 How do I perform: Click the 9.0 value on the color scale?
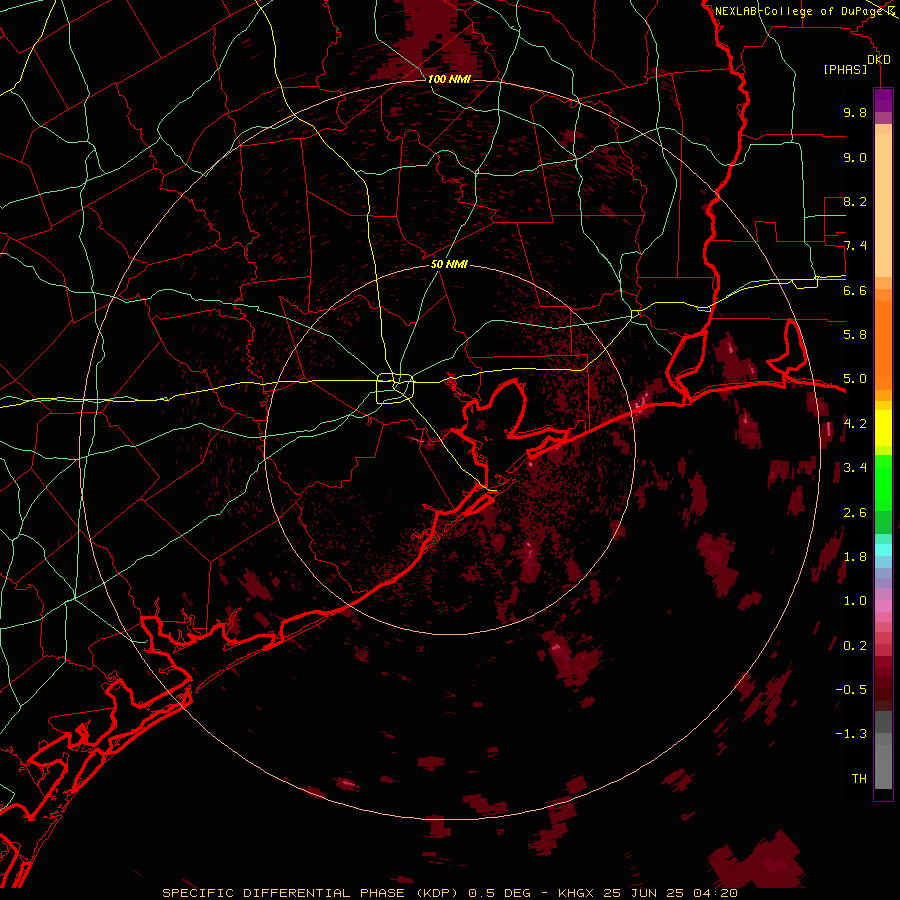point(855,157)
